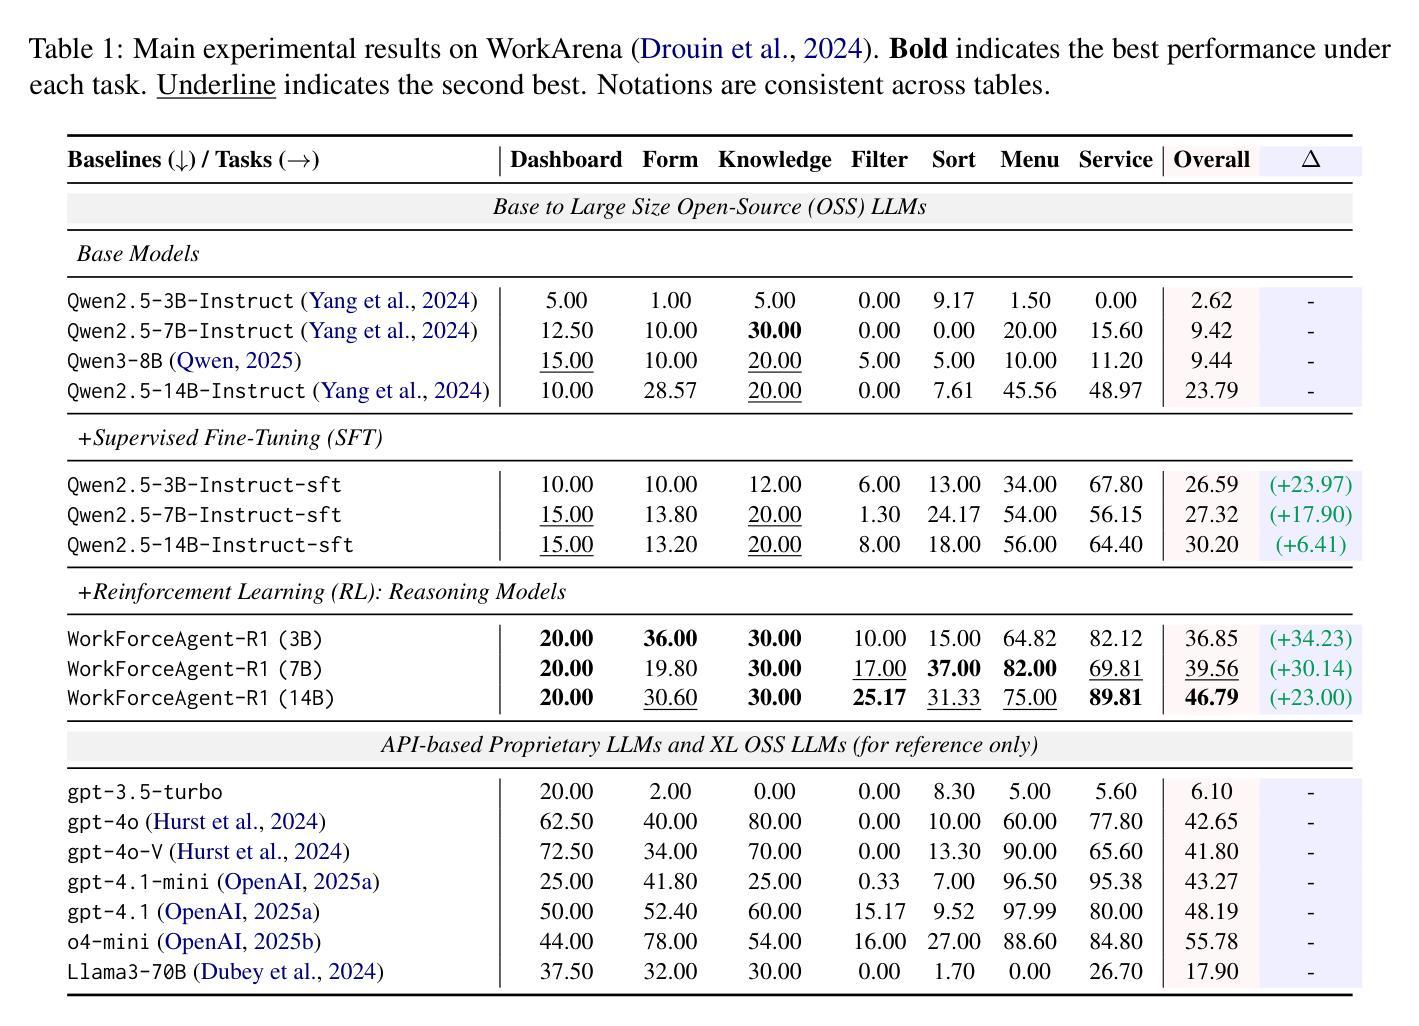Open Yang et al. citation beside Qwen2.5-14B-Instruct
Screen dimensions: 1419x1026
pos(402,391)
